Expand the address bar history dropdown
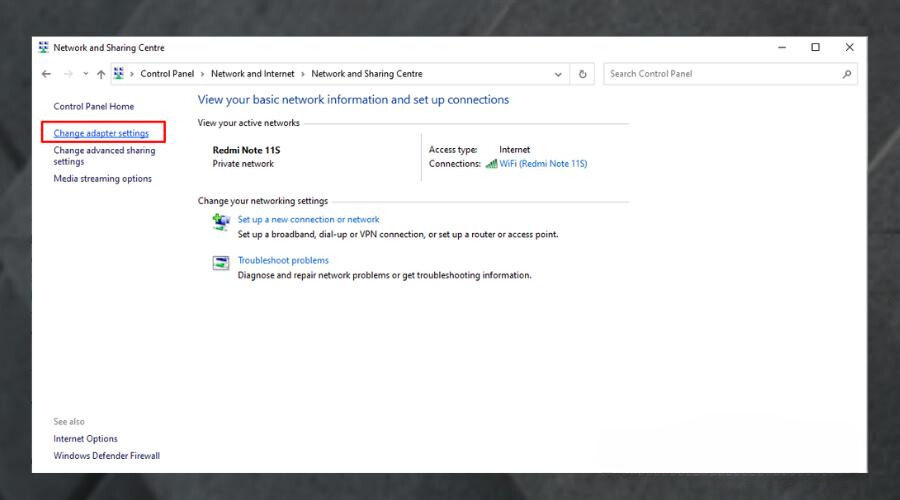The width and height of the screenshot is (900, 500). pyautogui.click(x=558, y=74)
